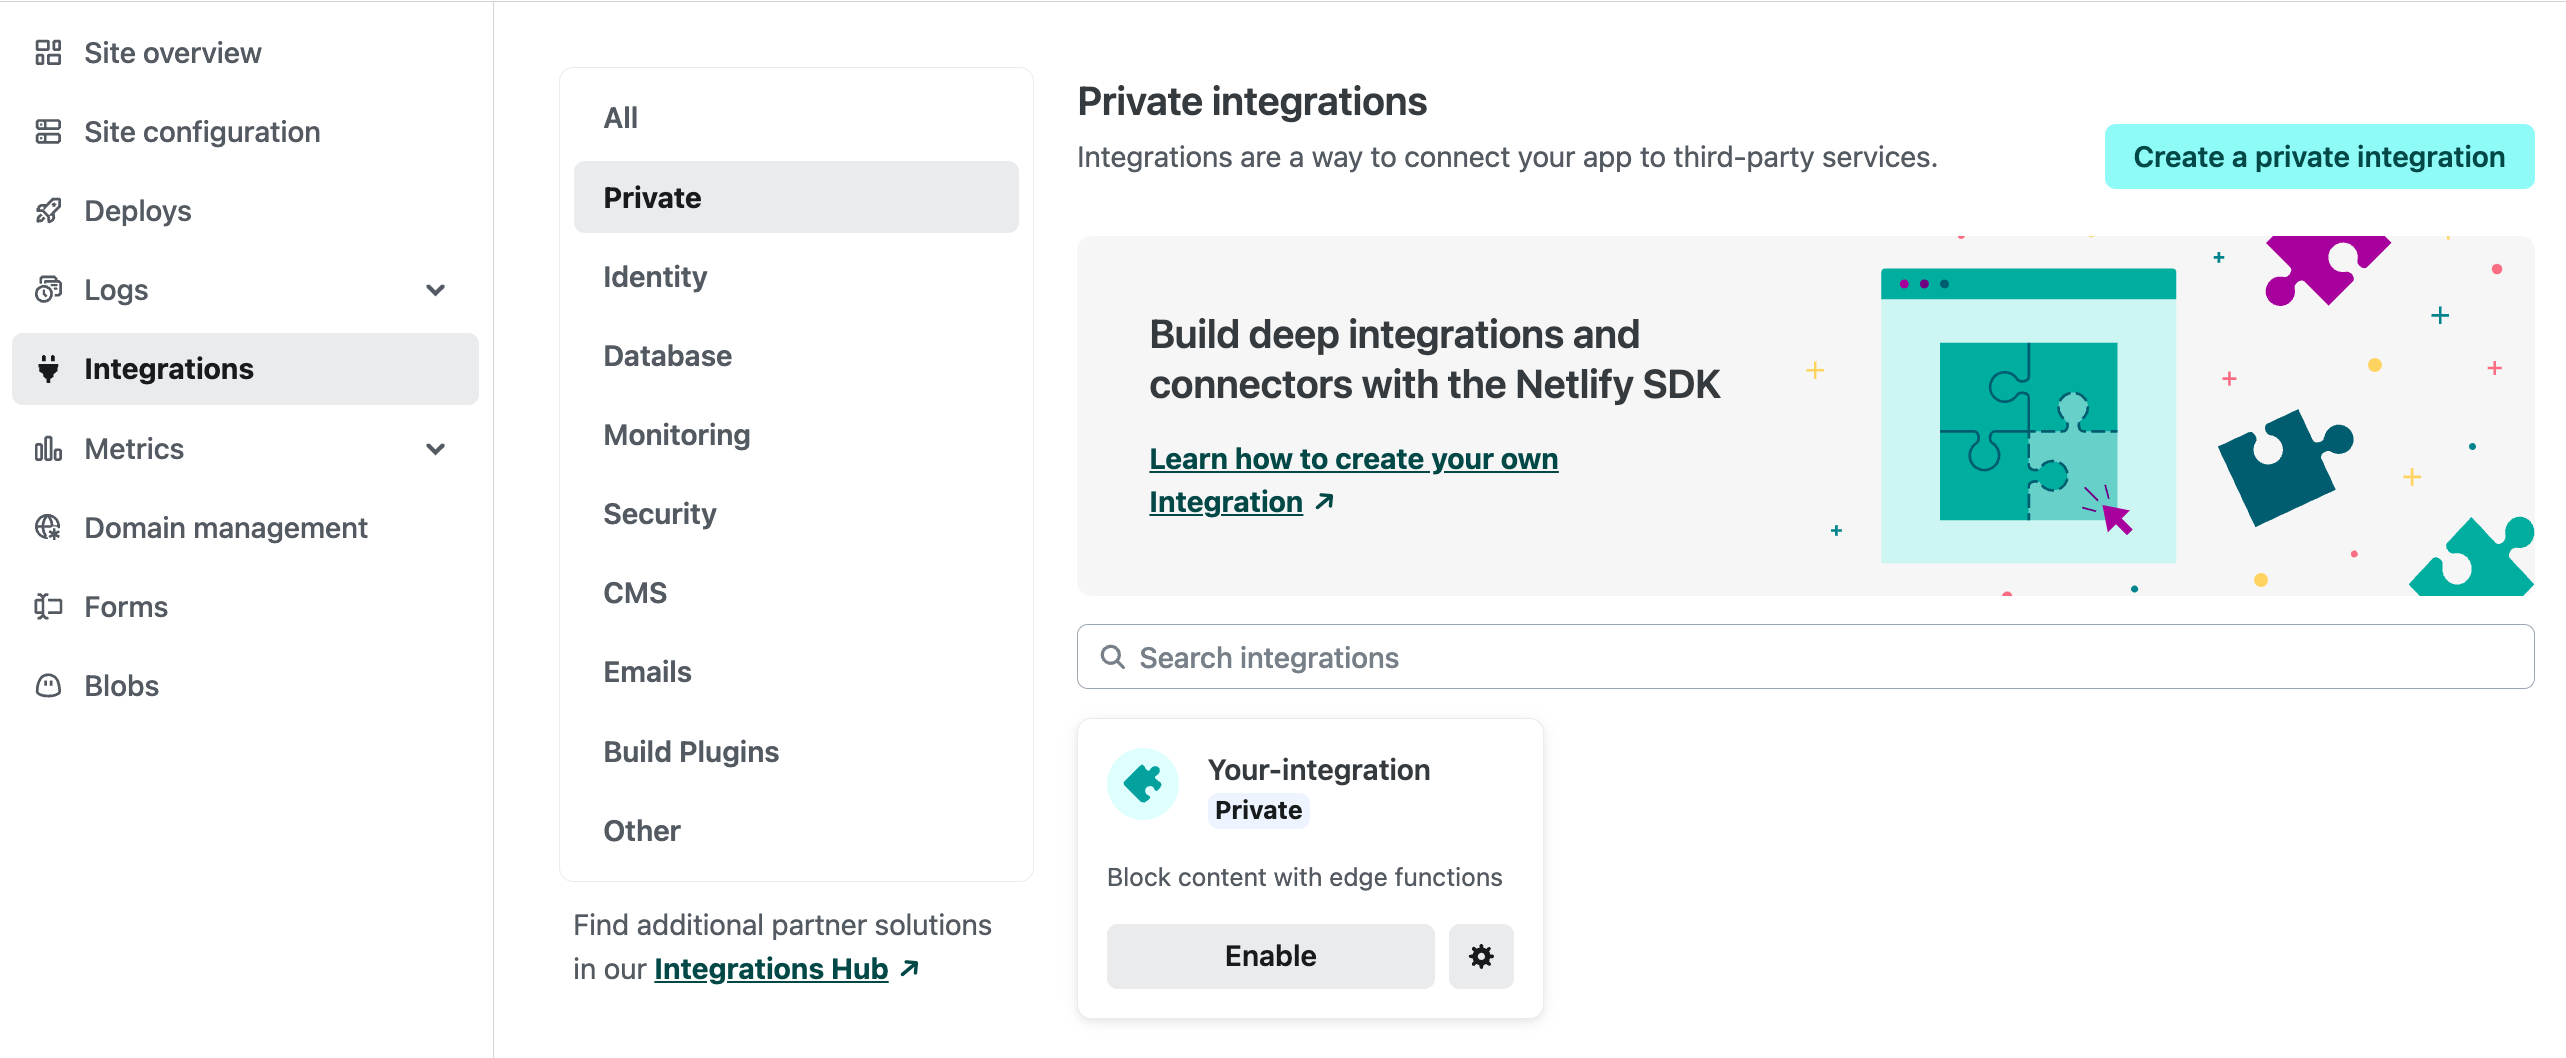Viewport: 2566px width, 1058px height.
Task: Enable the Your-integration integration
Action: tap(1270, 956)
